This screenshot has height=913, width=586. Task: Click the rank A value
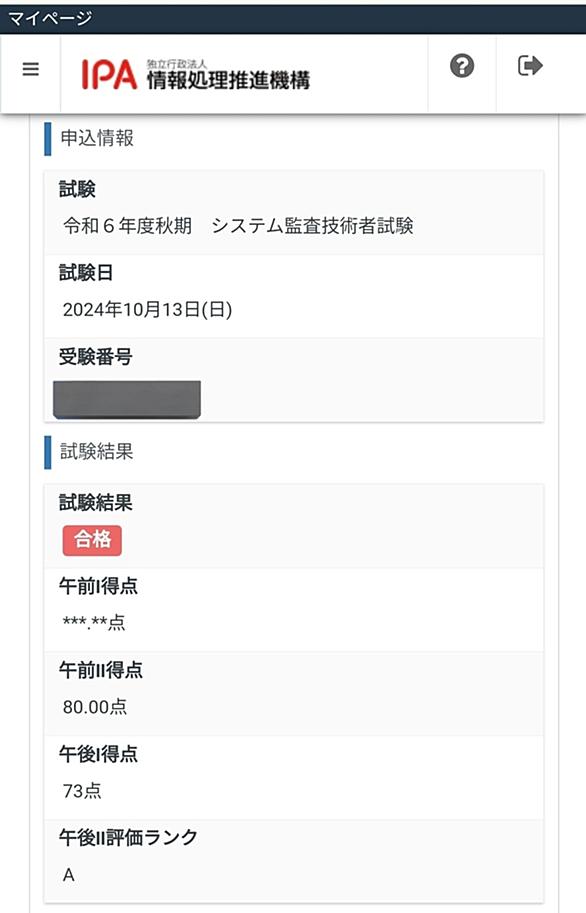coord(69,875)
